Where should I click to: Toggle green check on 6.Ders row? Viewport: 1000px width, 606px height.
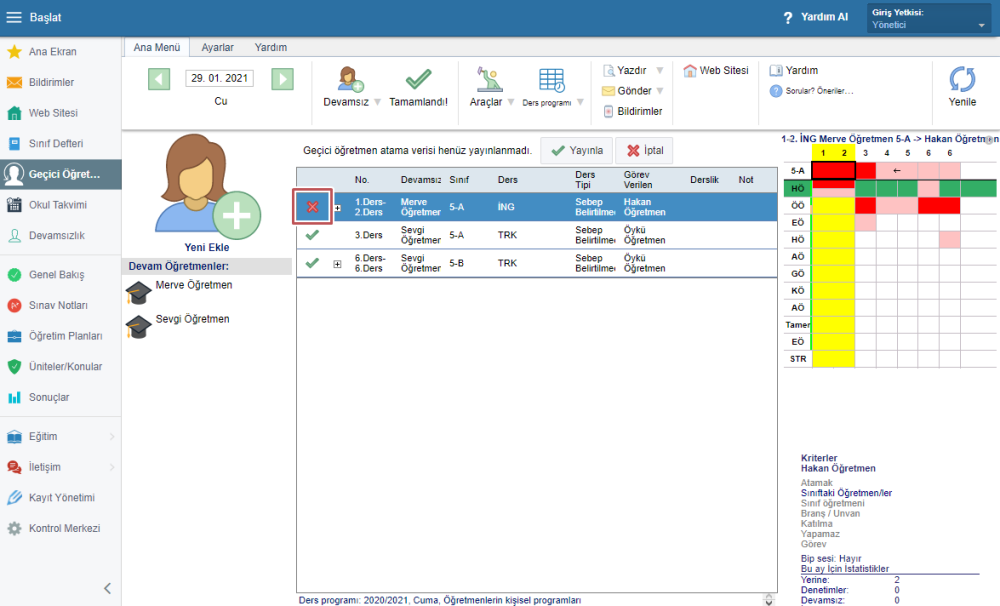click(312, 263)
